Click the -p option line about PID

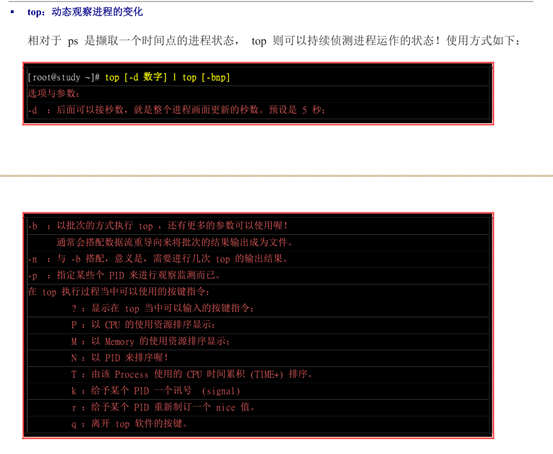tap(124, 275)
